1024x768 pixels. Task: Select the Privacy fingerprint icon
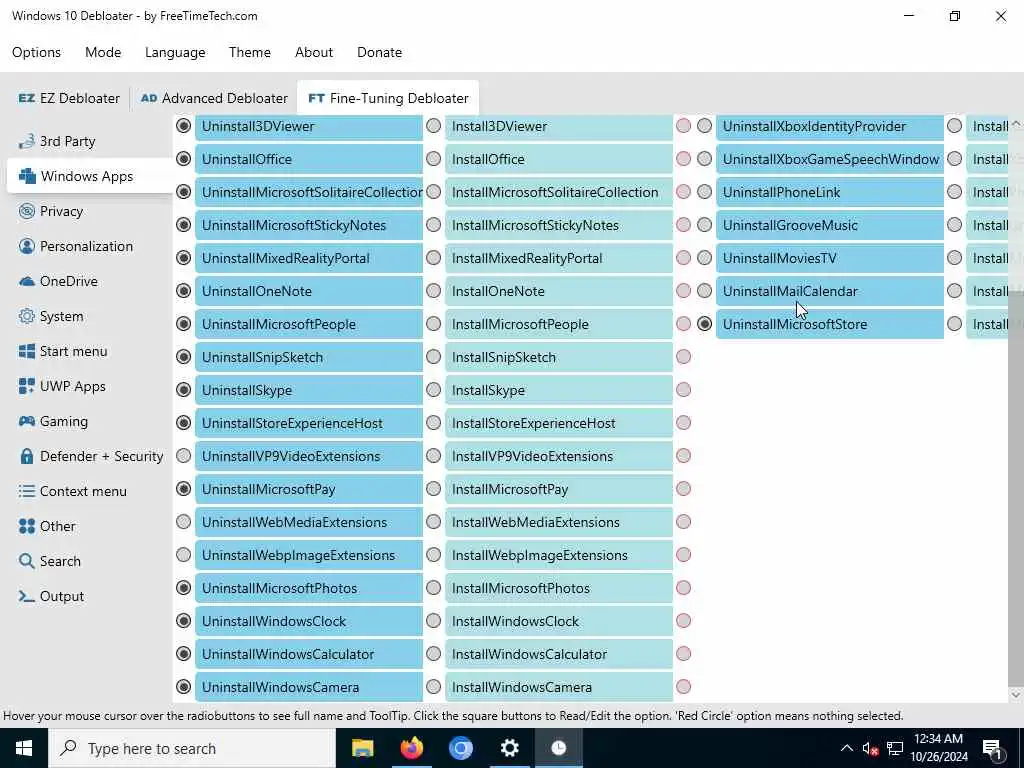[x=27, y=211]
